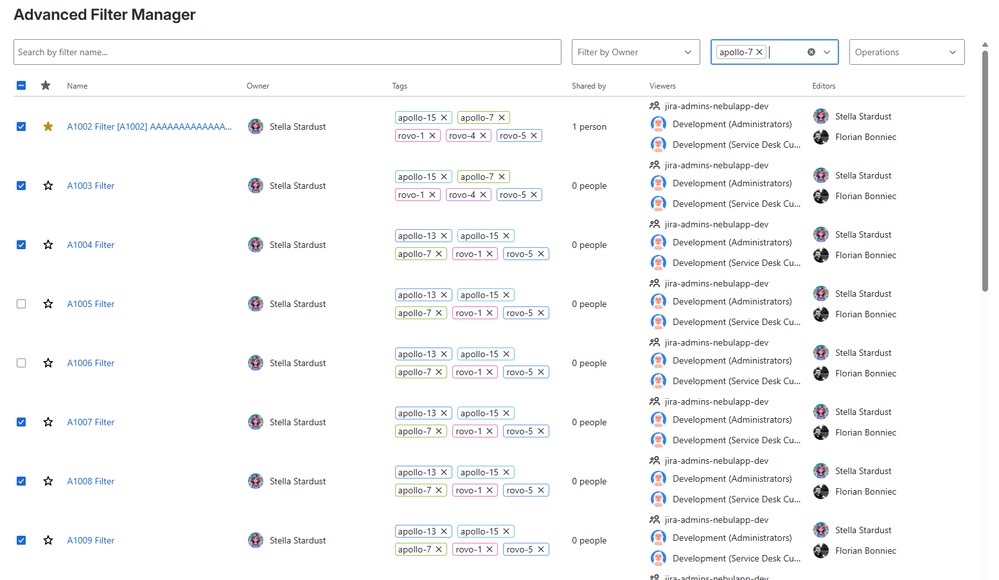Viewport: 999px width, 580px height.
Task: Open the A1008 Filter link
Action: (90, 481)
